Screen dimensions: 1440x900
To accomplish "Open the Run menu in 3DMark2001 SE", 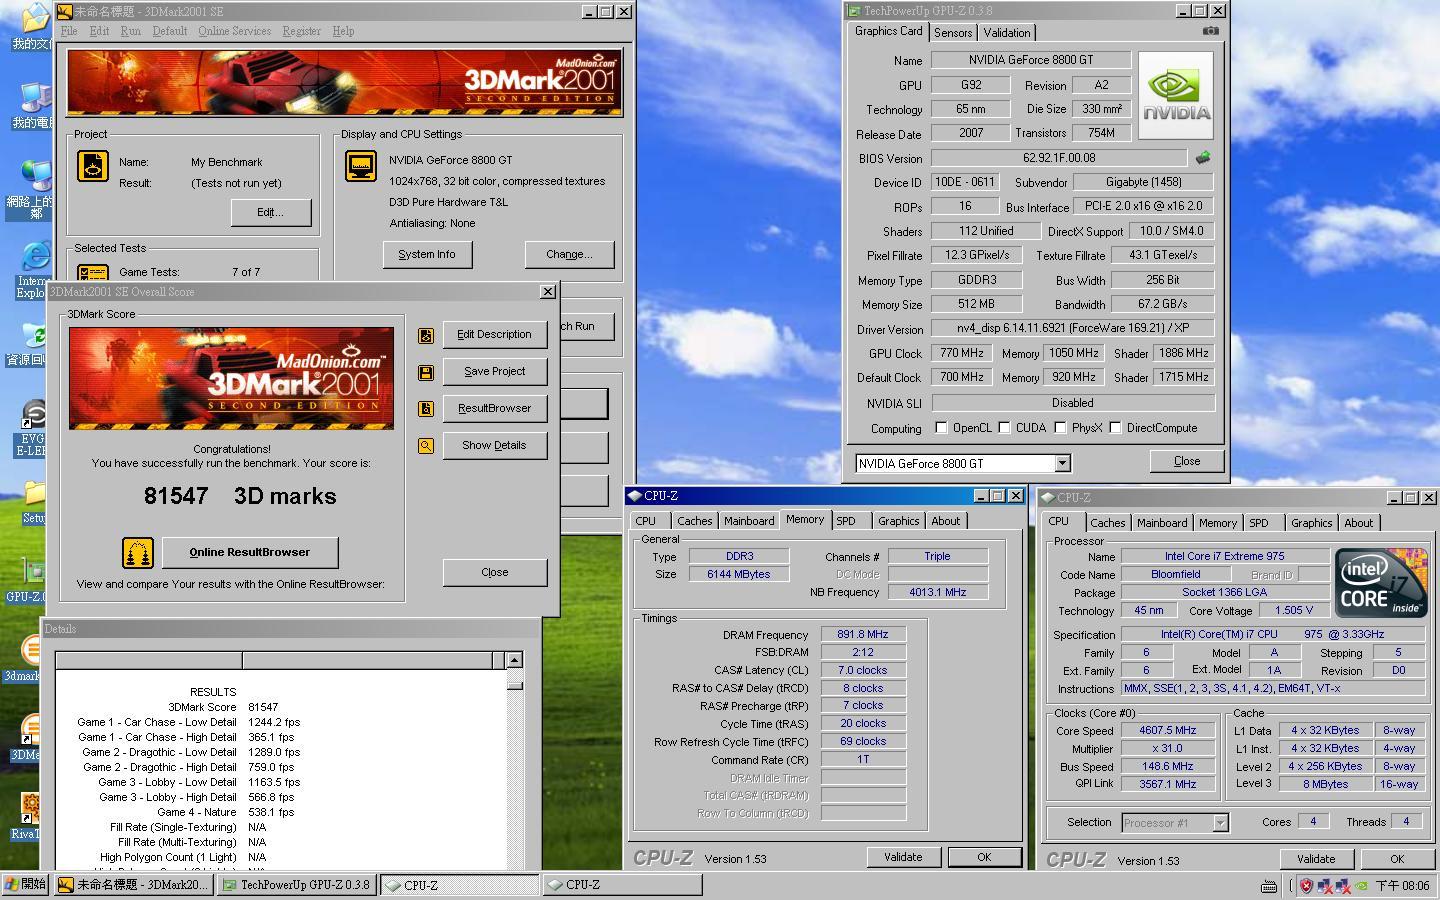I will point(131,31).
